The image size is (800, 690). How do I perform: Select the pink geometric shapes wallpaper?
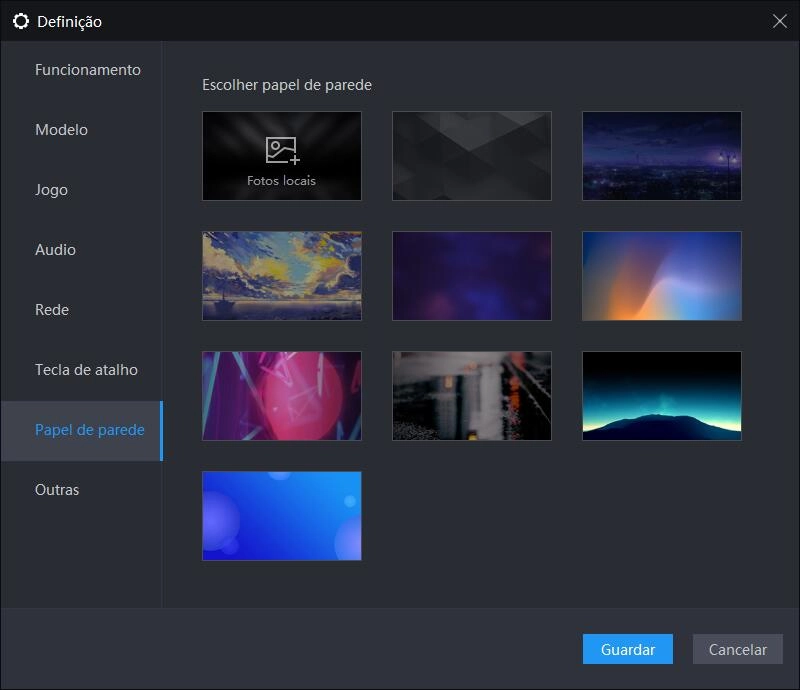point(281,395)
